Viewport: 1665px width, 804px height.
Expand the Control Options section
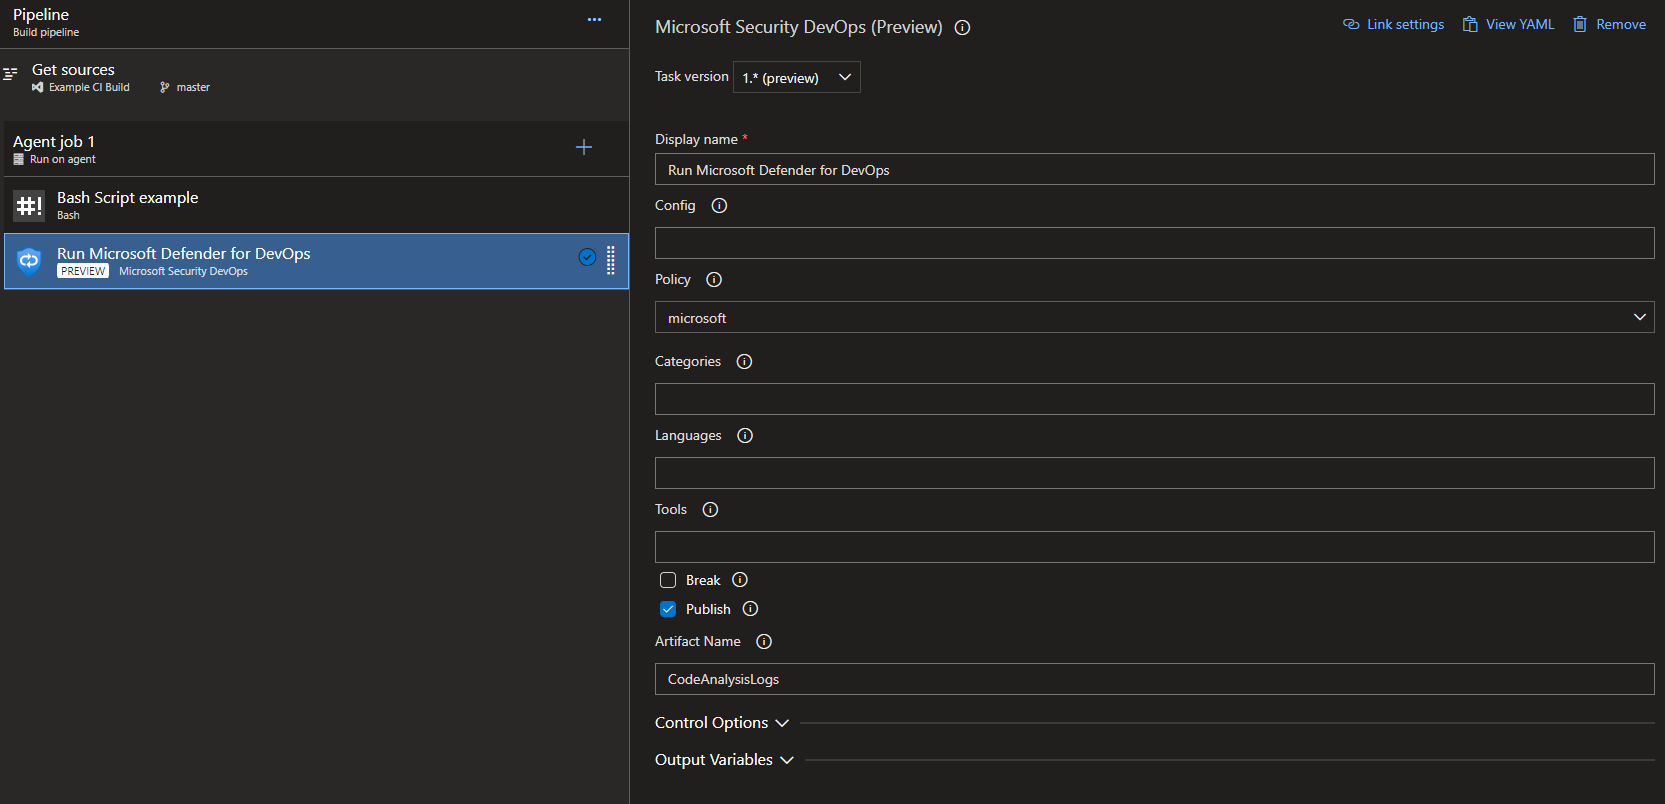point(722,723)
